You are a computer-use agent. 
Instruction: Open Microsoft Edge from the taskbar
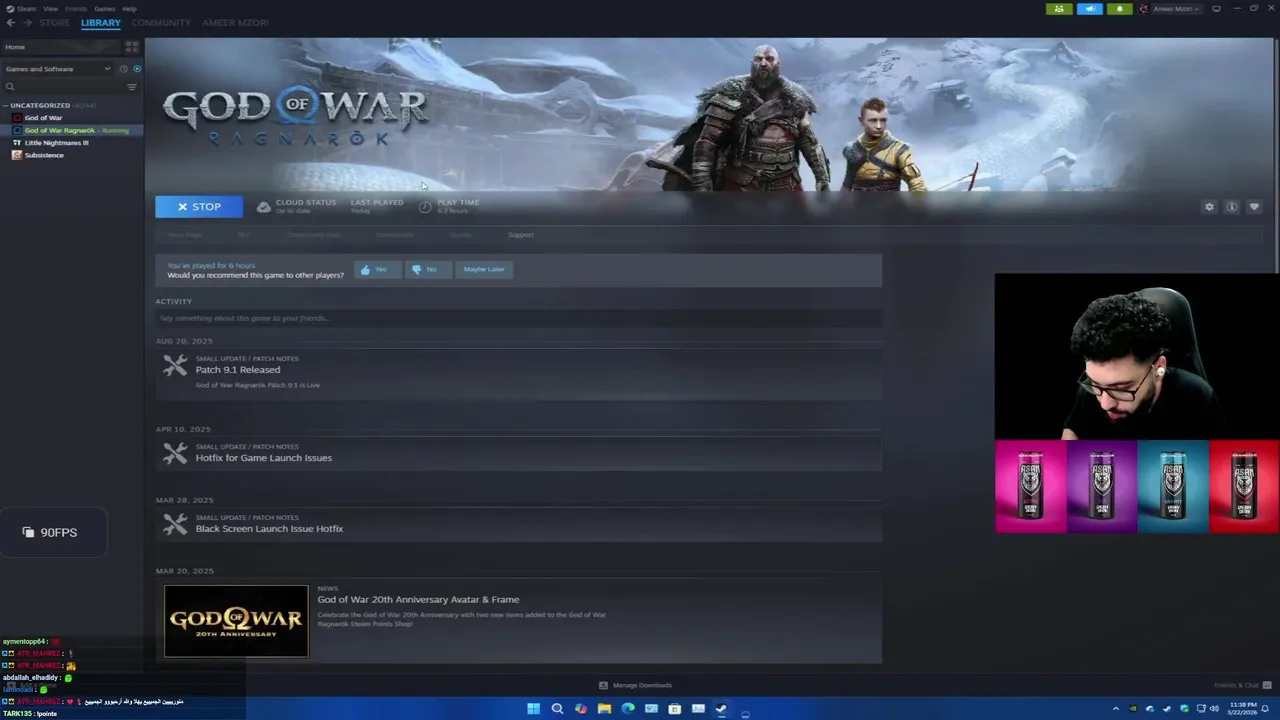[628, 709]
